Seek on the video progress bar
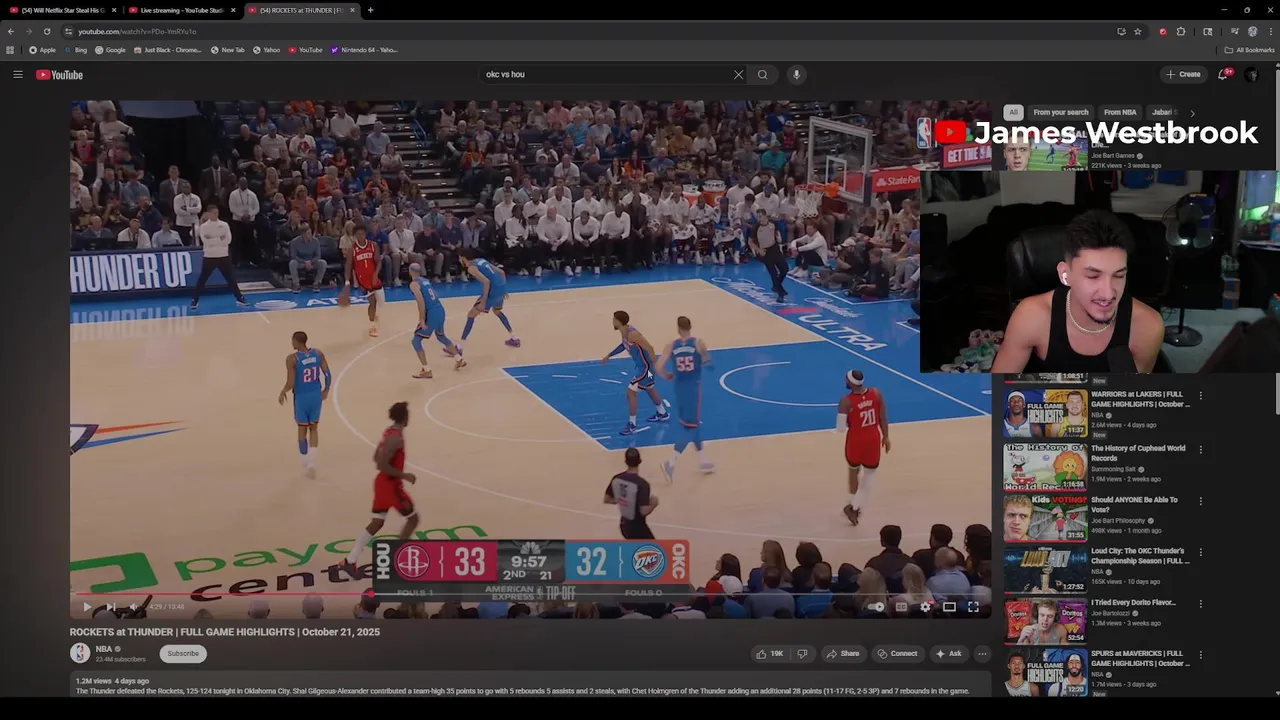The width and height of the screenshot is (1280, 720). [530, 595]
